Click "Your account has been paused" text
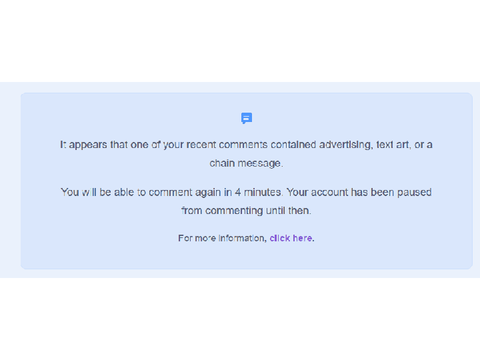480x360 pixels. (359, 192)
